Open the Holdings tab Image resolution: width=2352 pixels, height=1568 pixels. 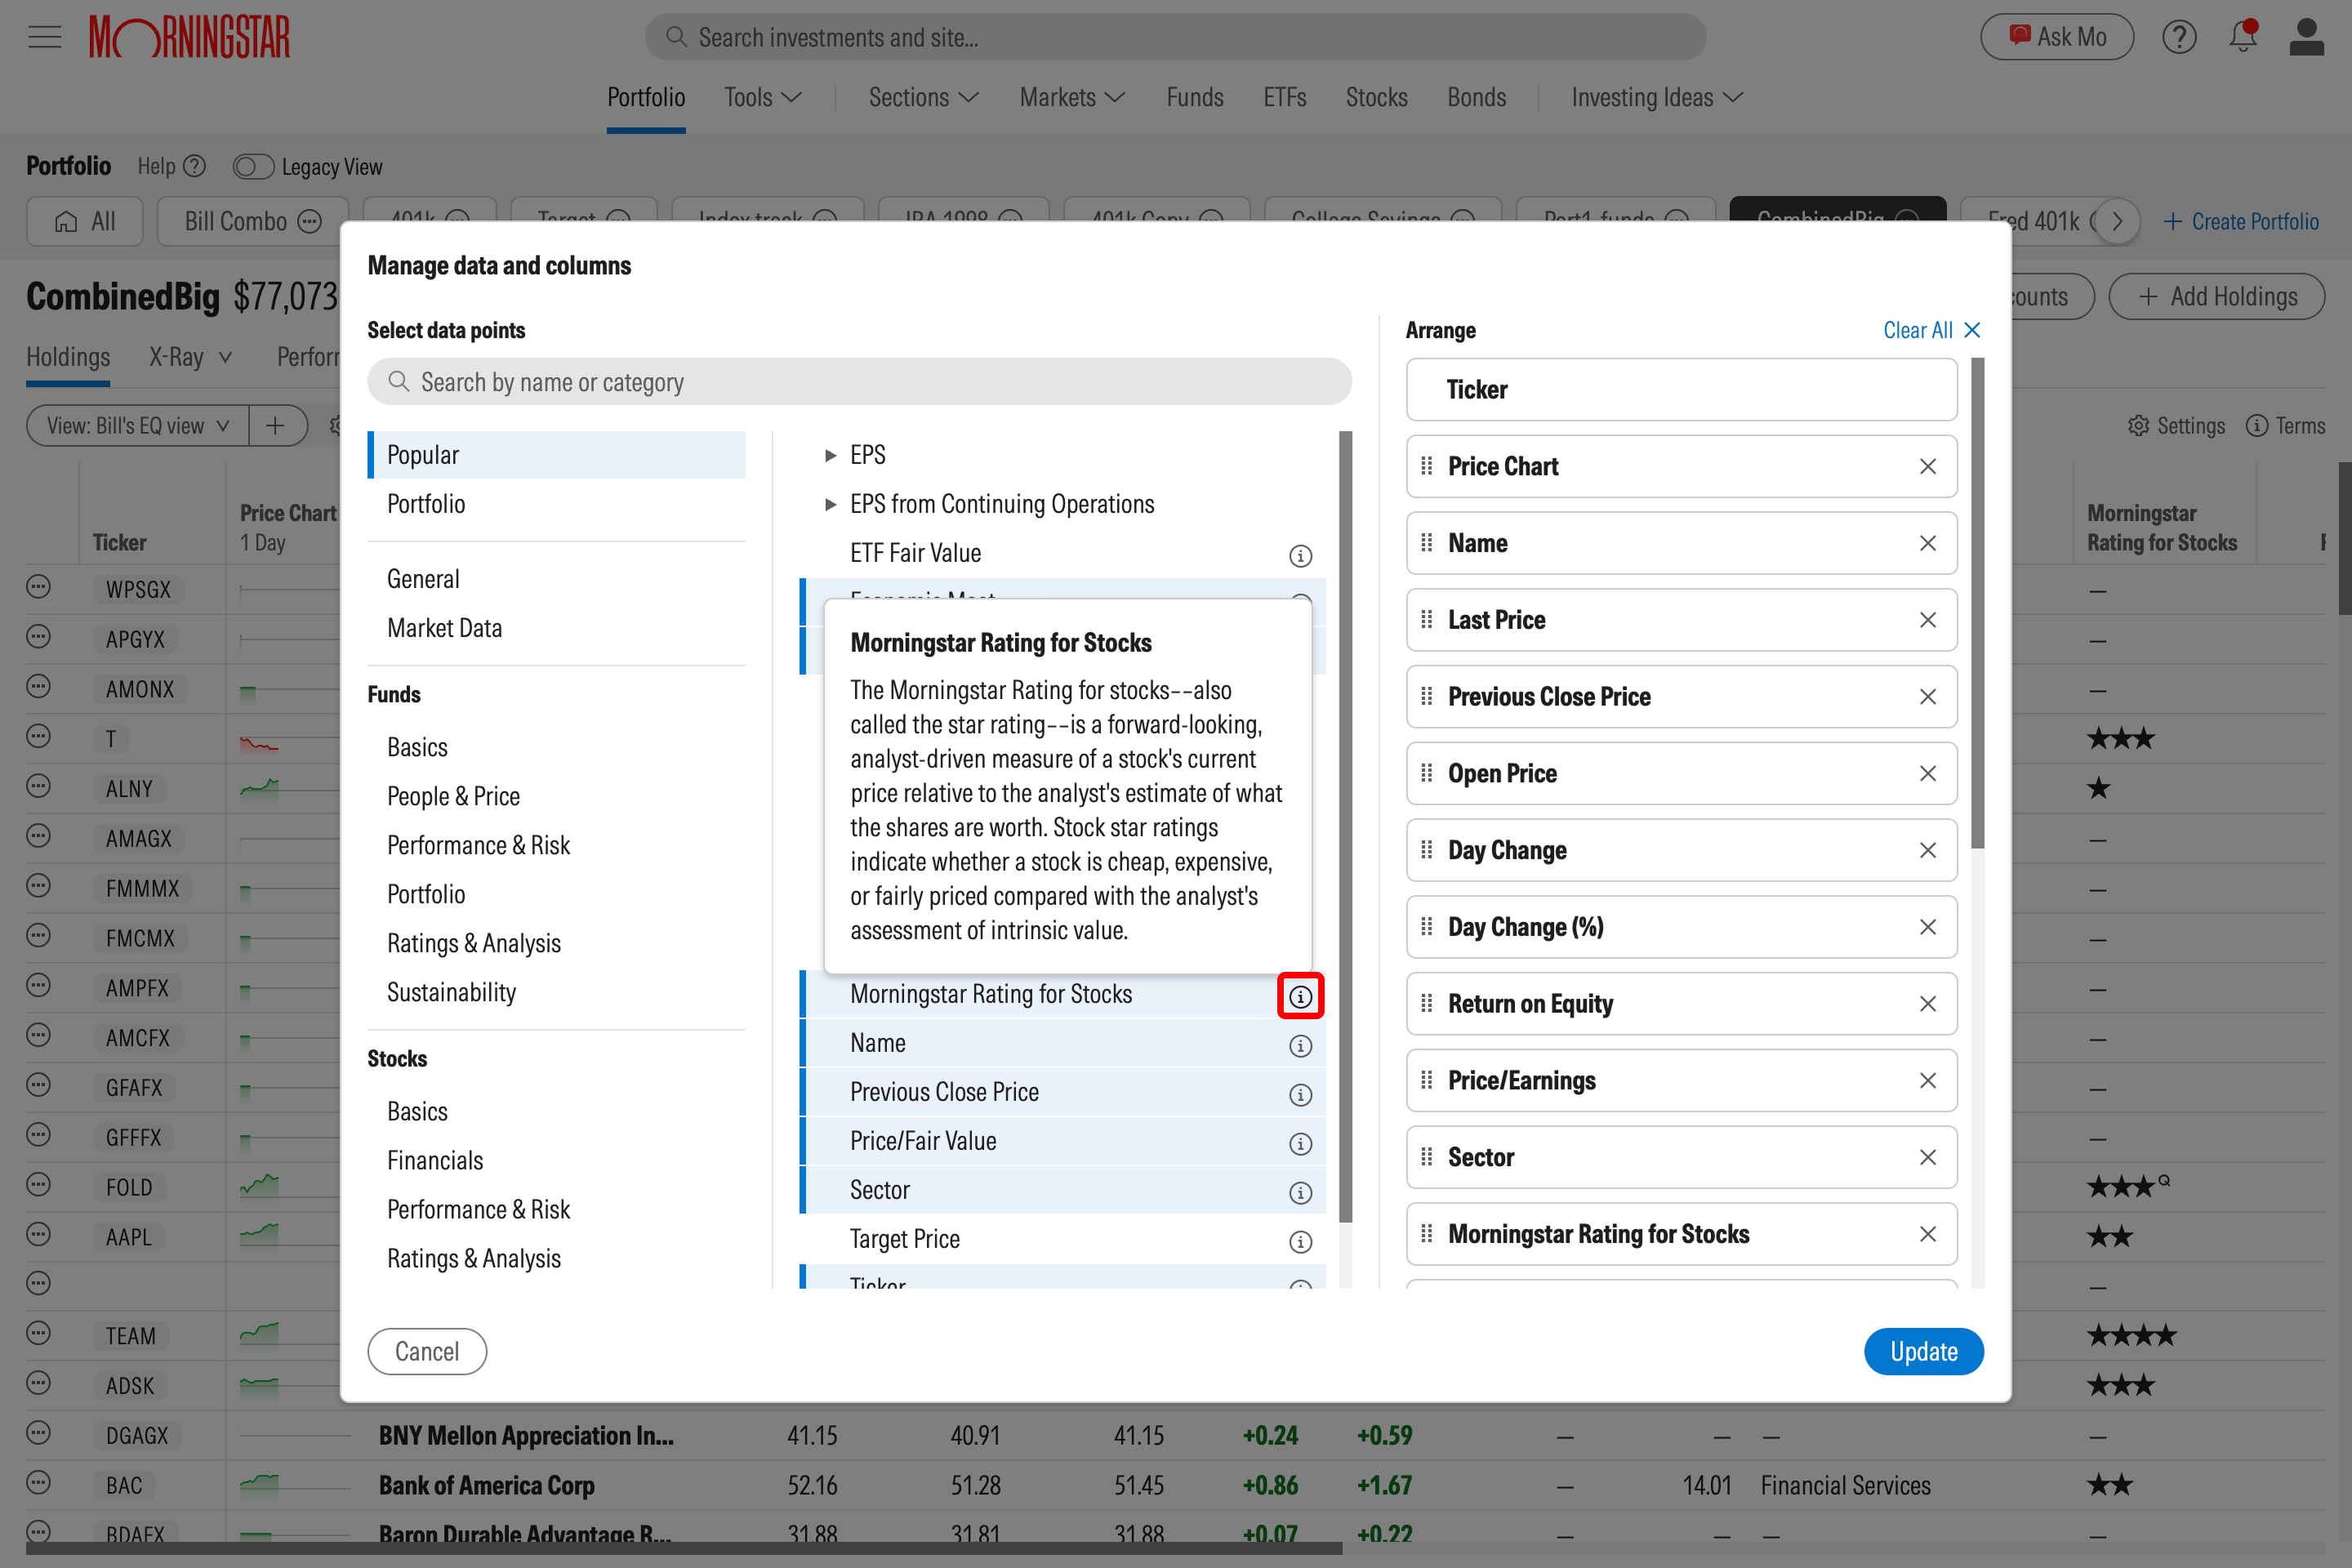pyautogui.click(x=68, y=357)
